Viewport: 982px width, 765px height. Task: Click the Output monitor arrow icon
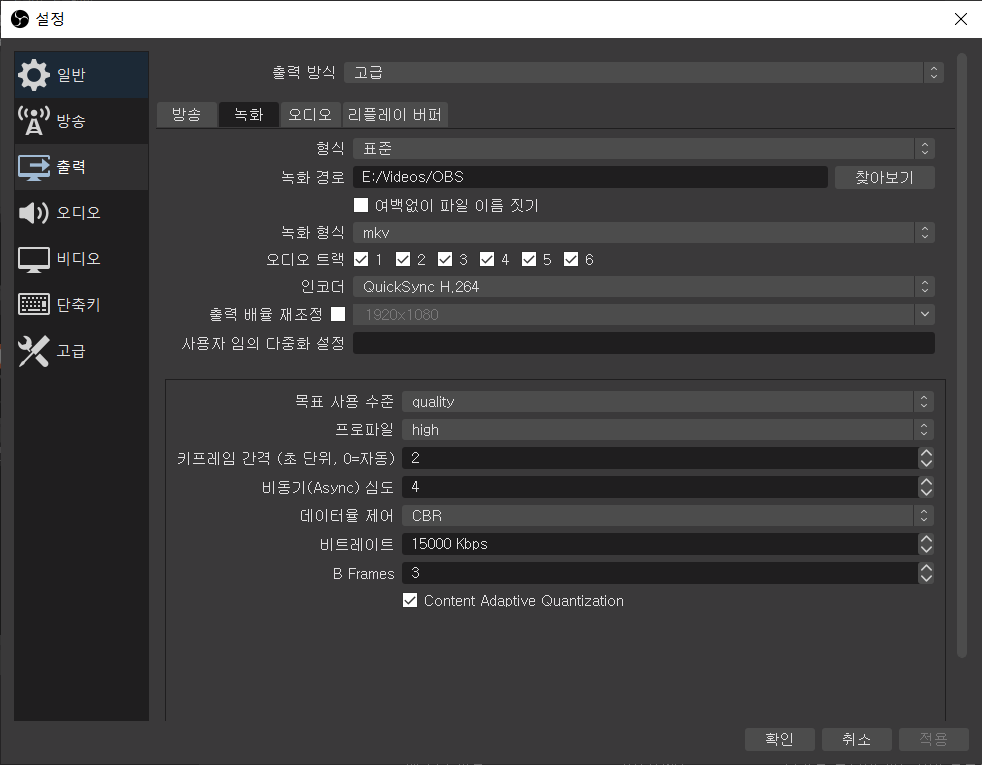pos(33,167)
